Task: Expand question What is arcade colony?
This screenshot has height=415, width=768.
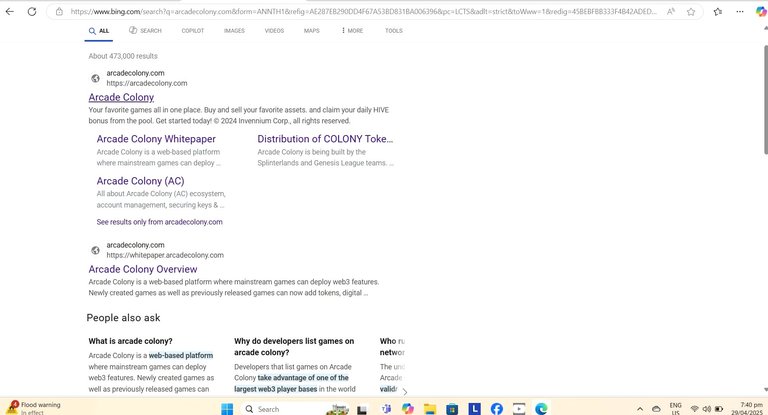Action: [x=130, y=341]
